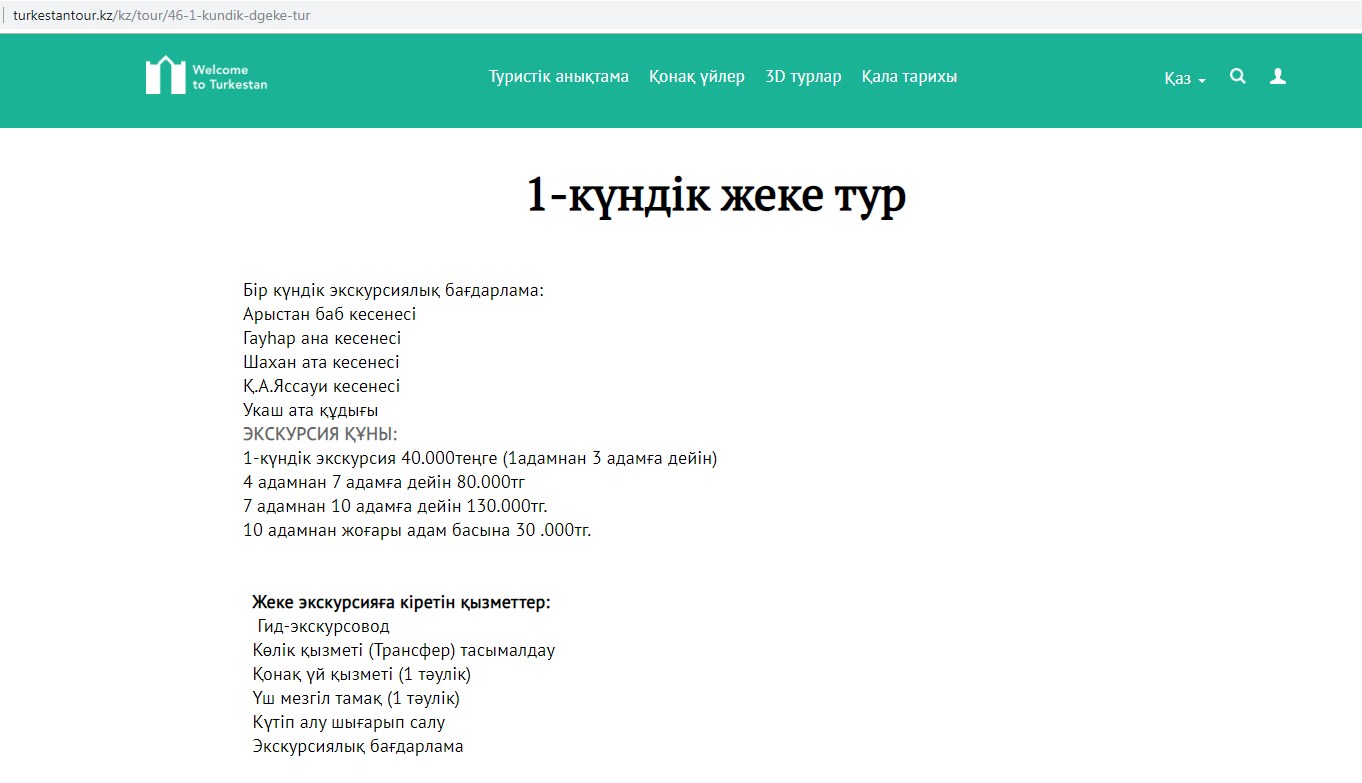The width and height of the screenshot is (1362, 783).
Task: Open the search magnifier icon
Action: pos(1238,76)
